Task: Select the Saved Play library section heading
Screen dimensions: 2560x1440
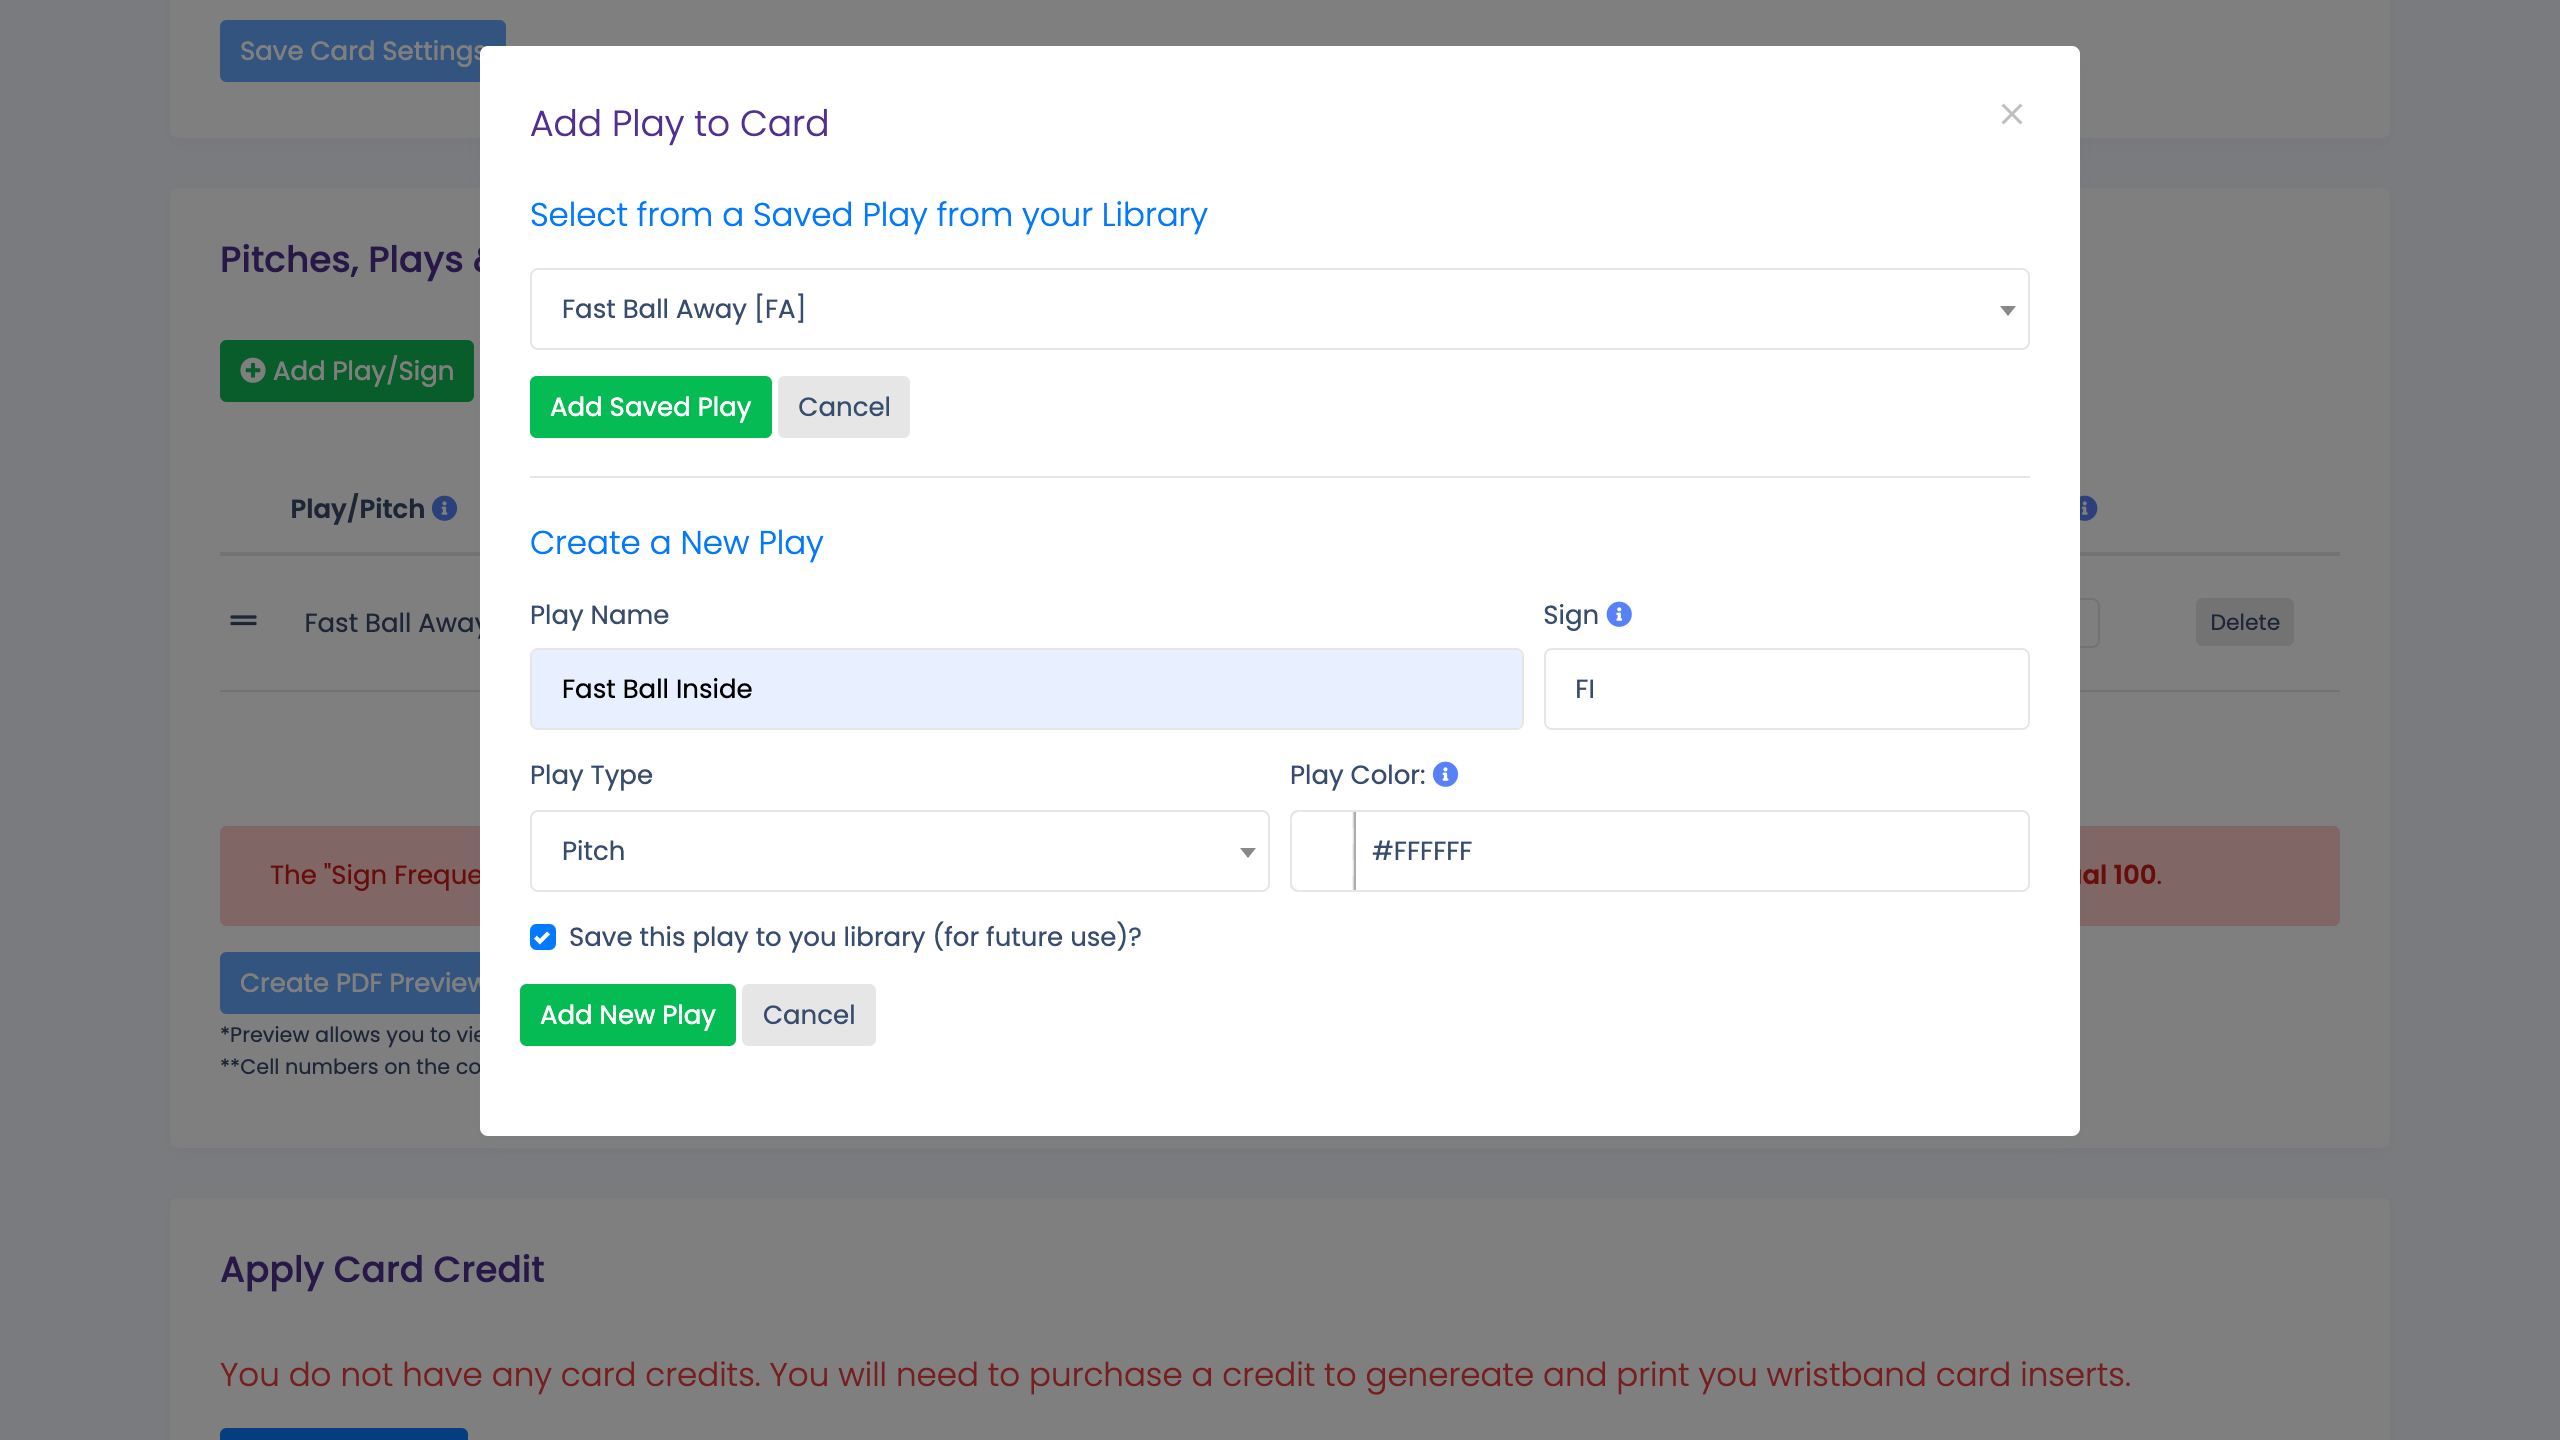Action: pos(868,214)
